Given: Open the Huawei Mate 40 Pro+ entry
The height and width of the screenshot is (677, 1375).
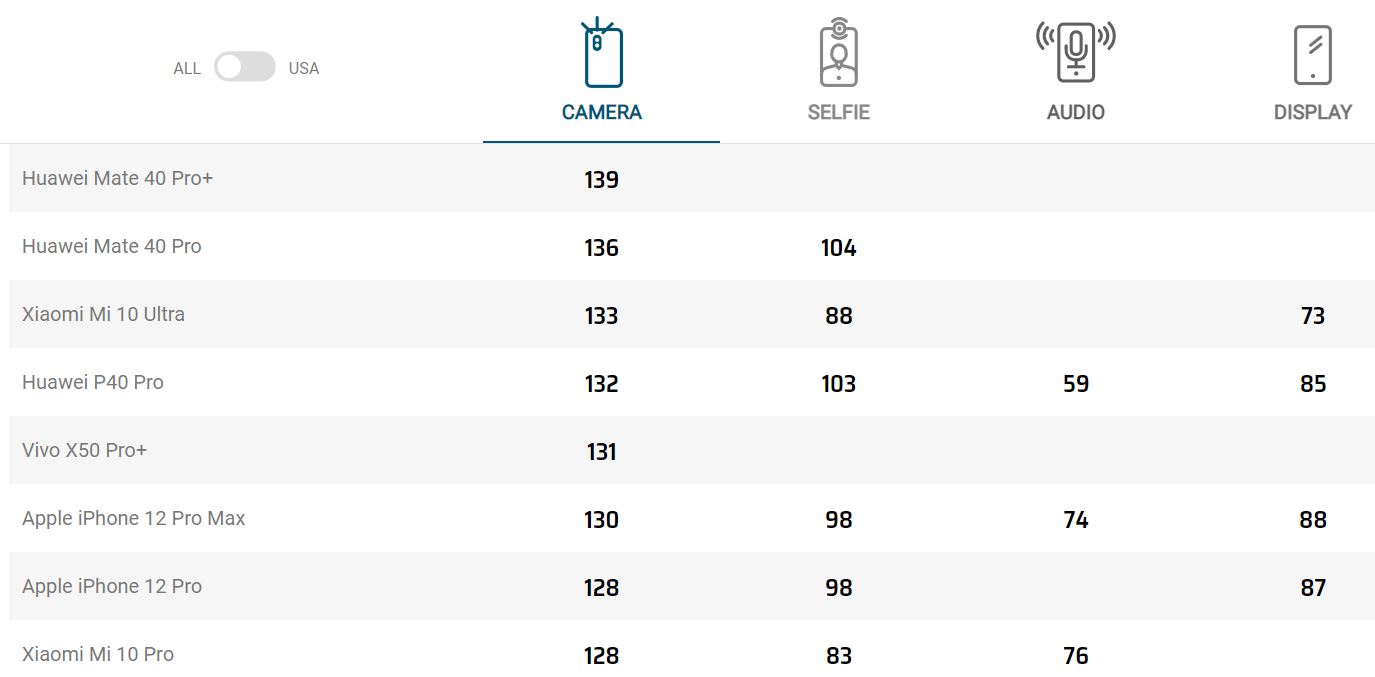Looking at the screenshot, I should point(117,178).
